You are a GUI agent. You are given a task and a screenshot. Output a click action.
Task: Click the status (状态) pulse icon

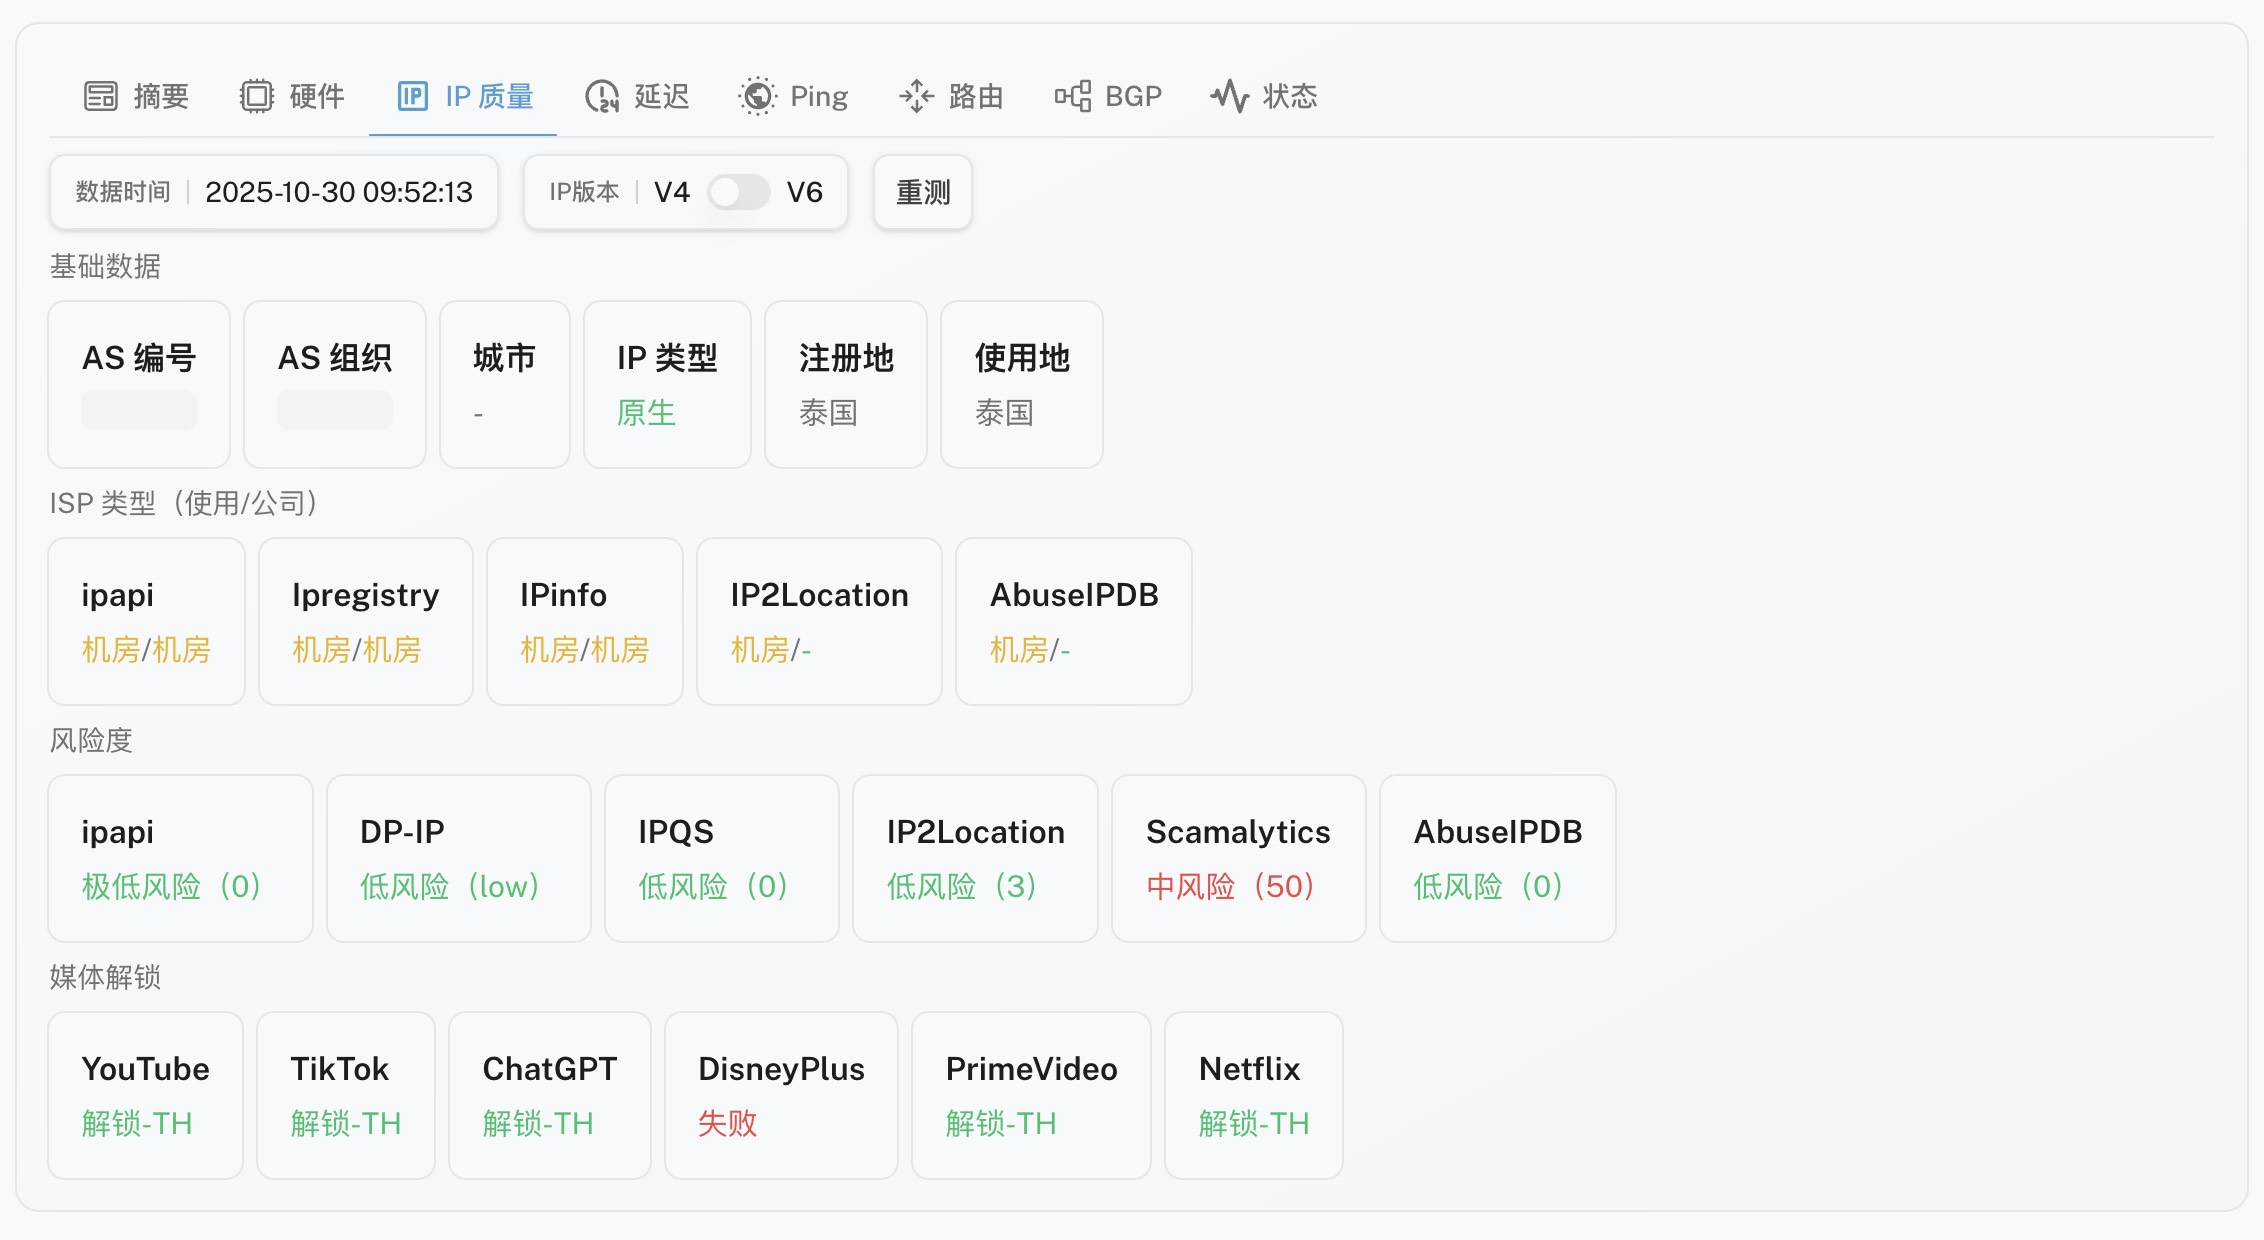point(1230,96)
